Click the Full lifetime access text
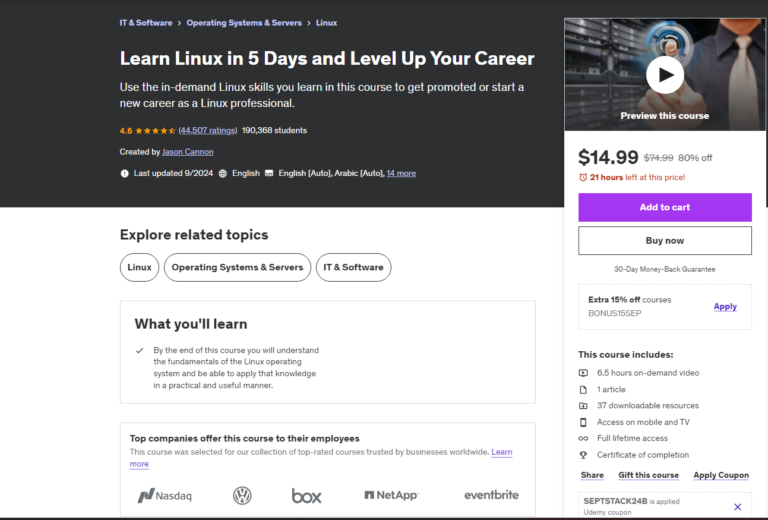The height and width of the screenshot is (520, 768). [x=632, y=438]
